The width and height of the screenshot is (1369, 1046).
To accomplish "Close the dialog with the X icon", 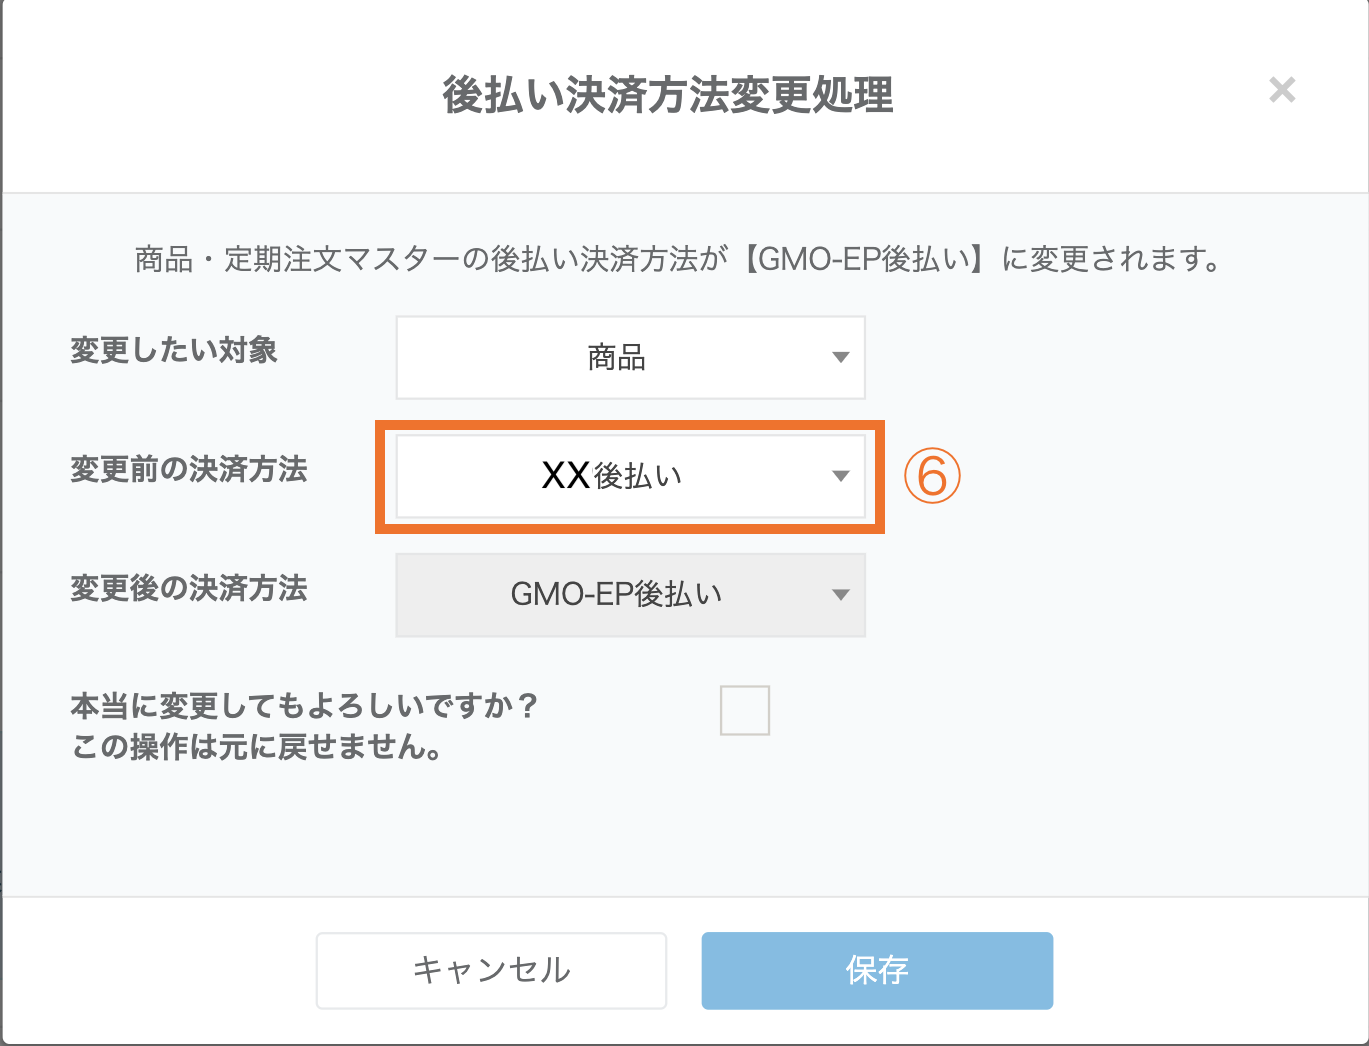I will click(1281, 91).
